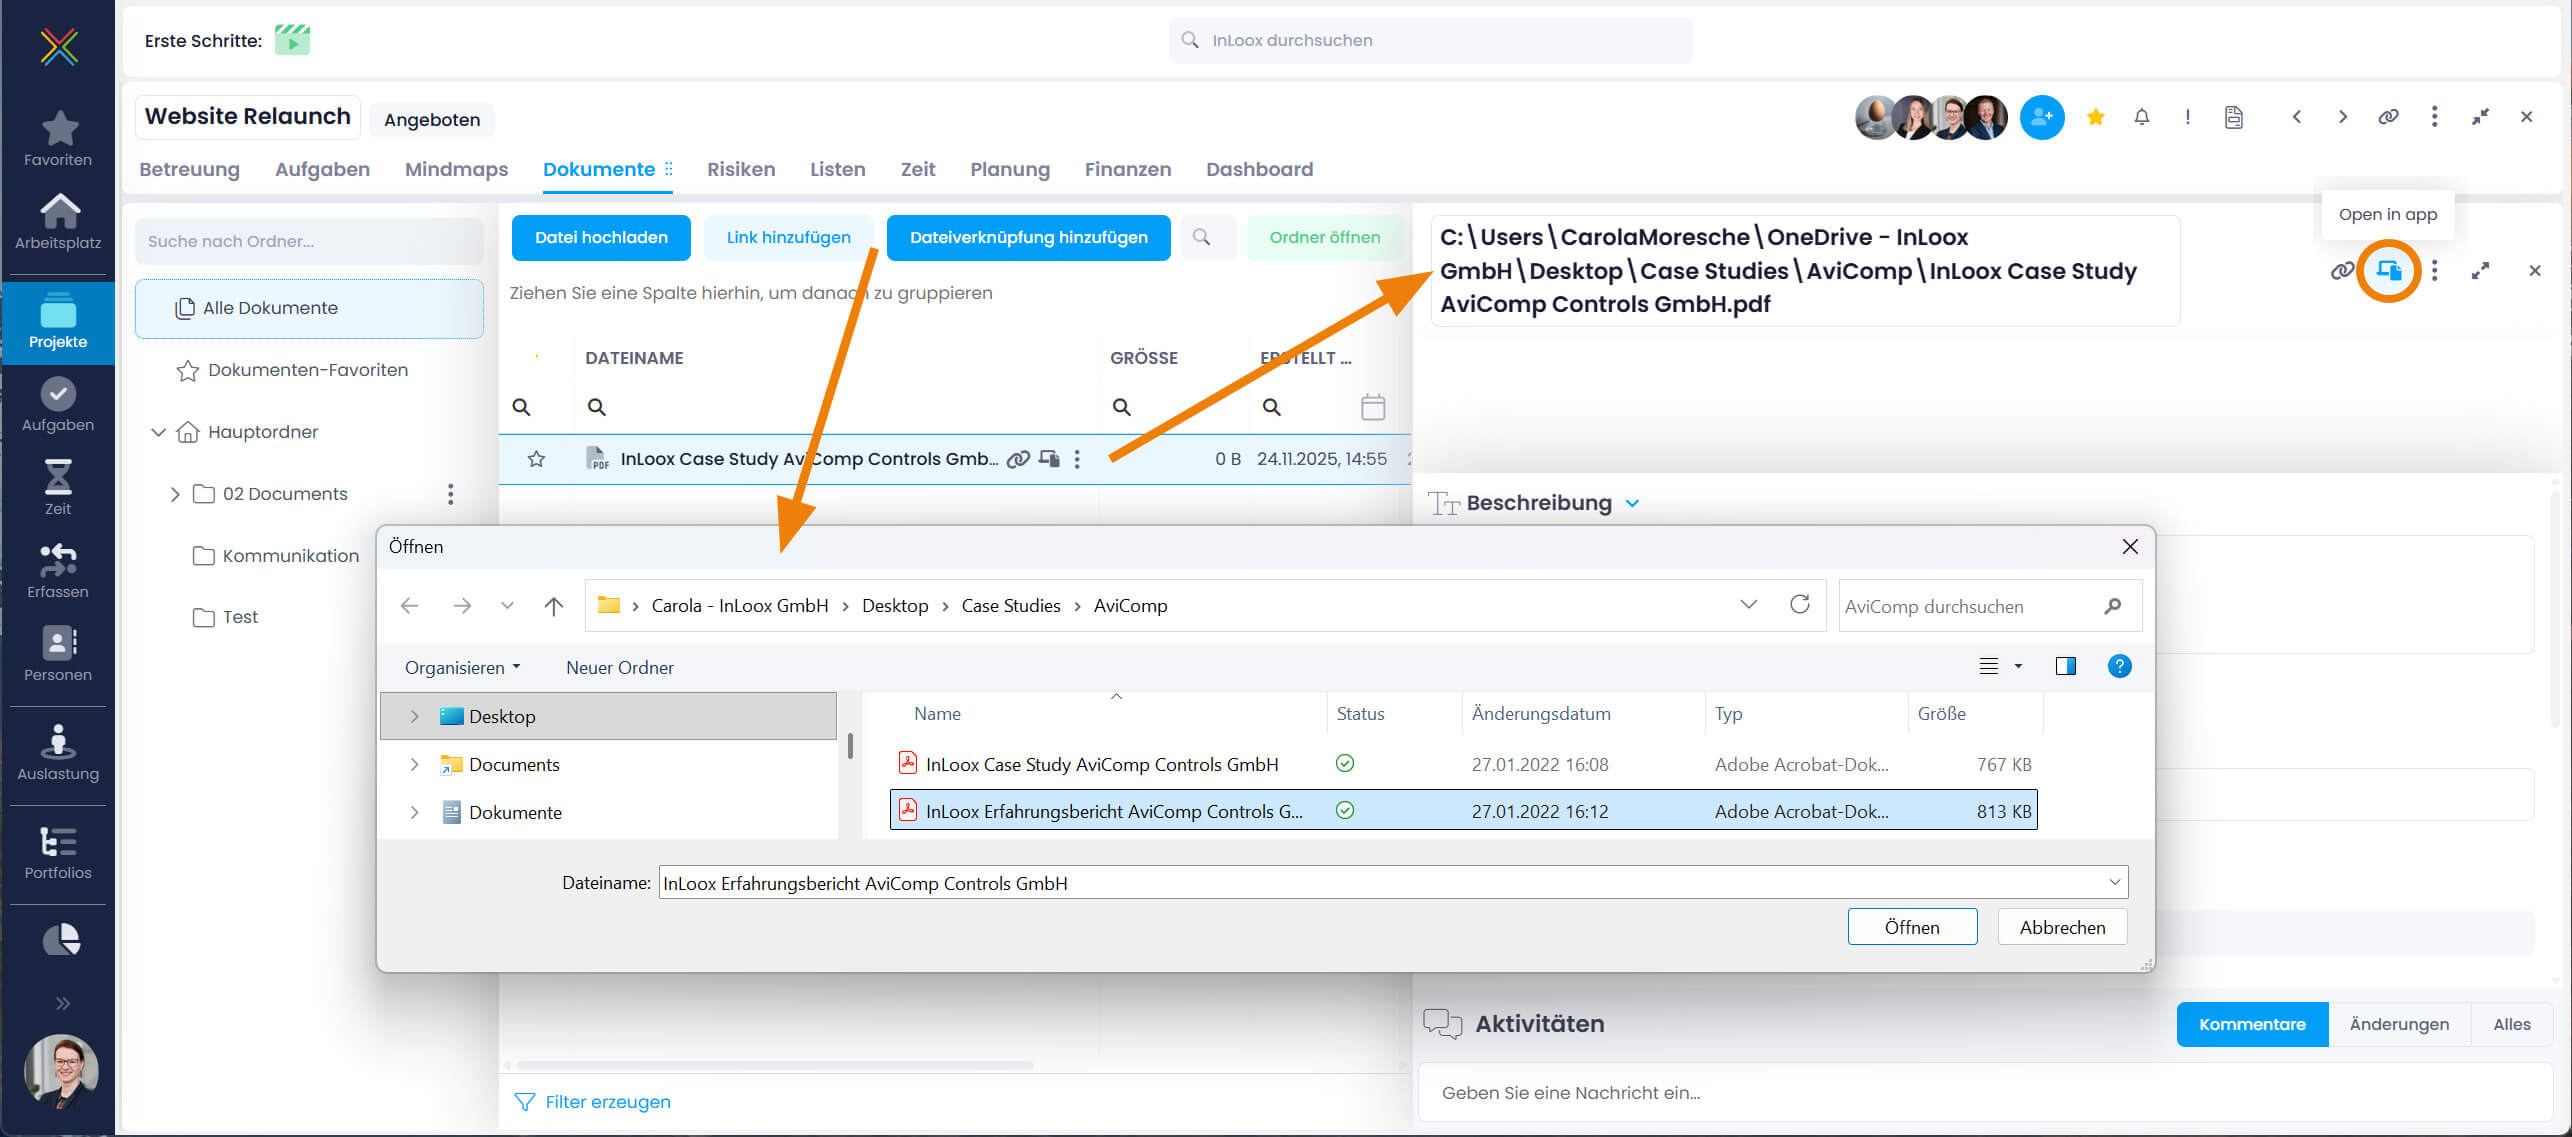Switch to the Dashboard tab
This screenshot has width=2572, height=1137.
tap(1259, 169)
